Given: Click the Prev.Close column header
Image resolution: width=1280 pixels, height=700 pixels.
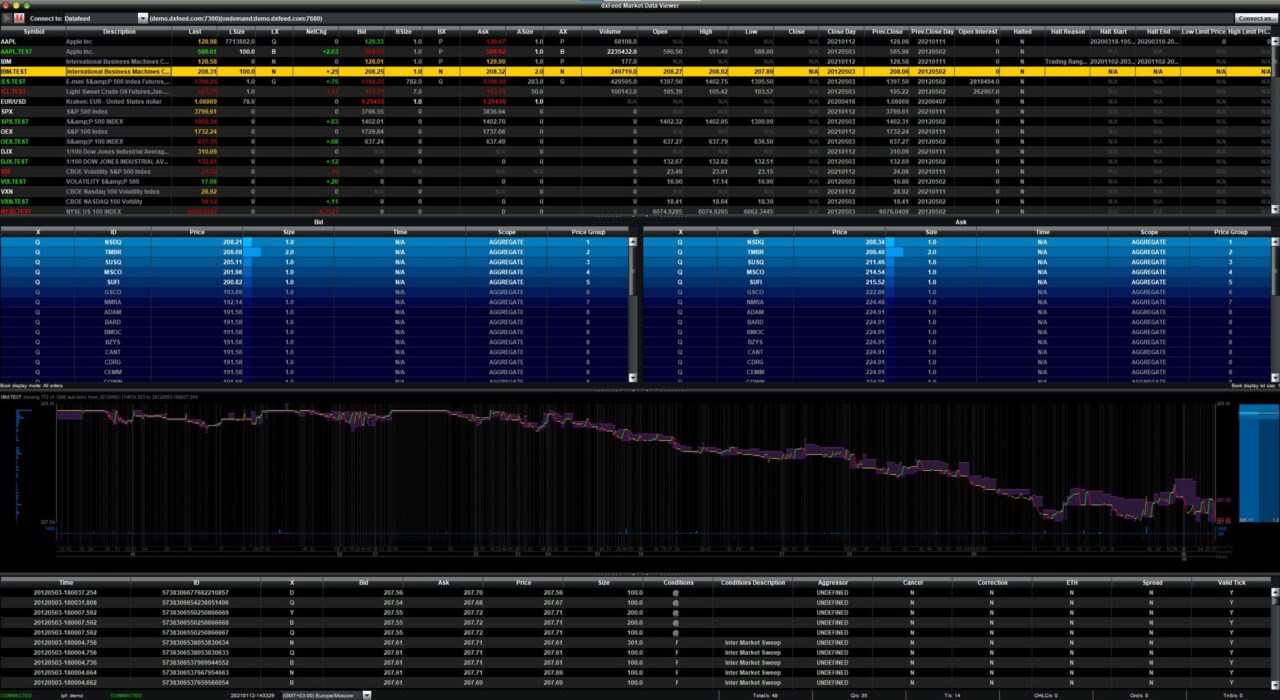Looking at the screenshot, I should coord(889,31).
